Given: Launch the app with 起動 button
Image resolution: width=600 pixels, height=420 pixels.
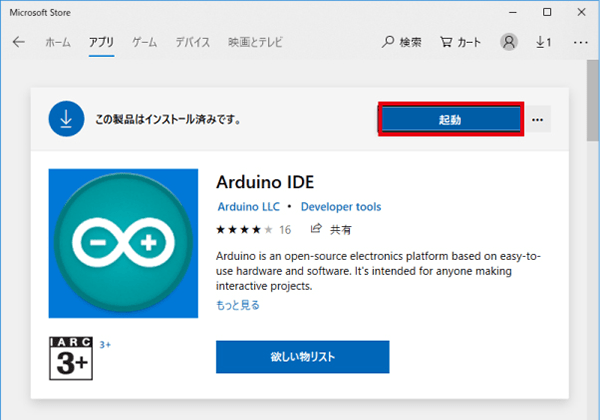Looking at the screenshot, I should click(451, 119).
